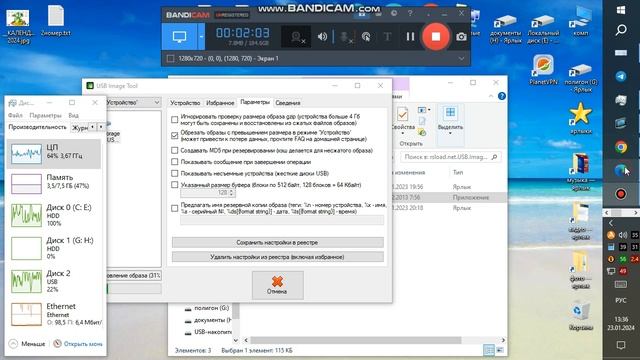Viewport: 640px width, 360px height.
Task: Select 2номер.txt desktop file
Action: 56,20
